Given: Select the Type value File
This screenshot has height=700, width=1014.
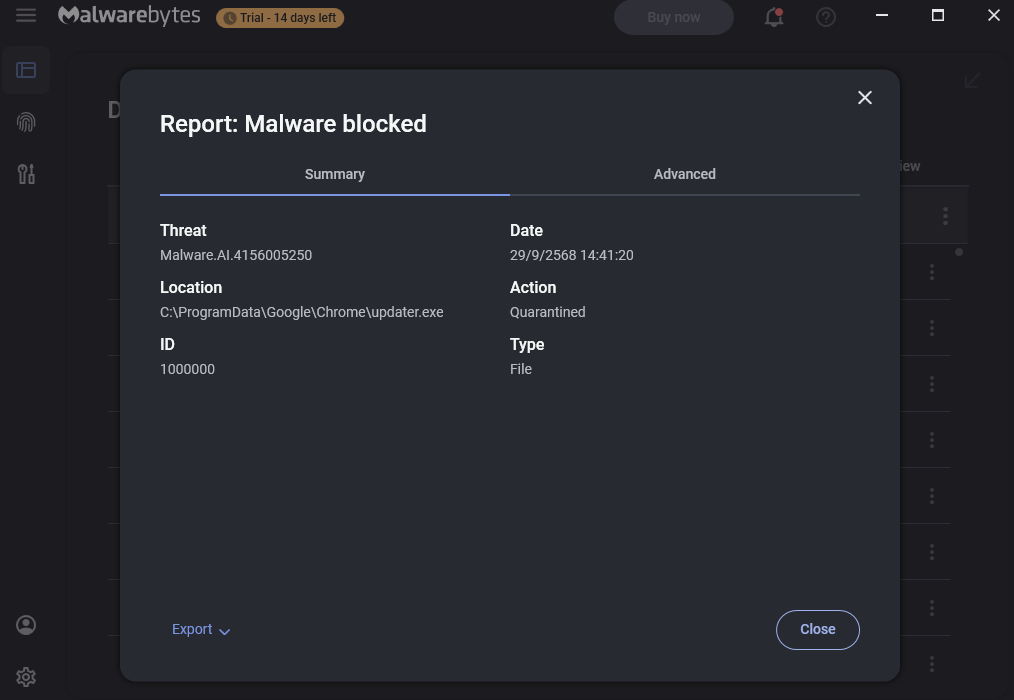Looking at the screenshot, I should (x=521, y=369).
